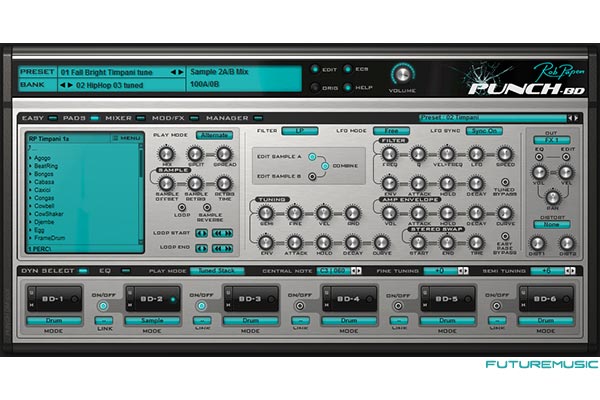Open the LFO Sync dropdown

click(484, 131)
